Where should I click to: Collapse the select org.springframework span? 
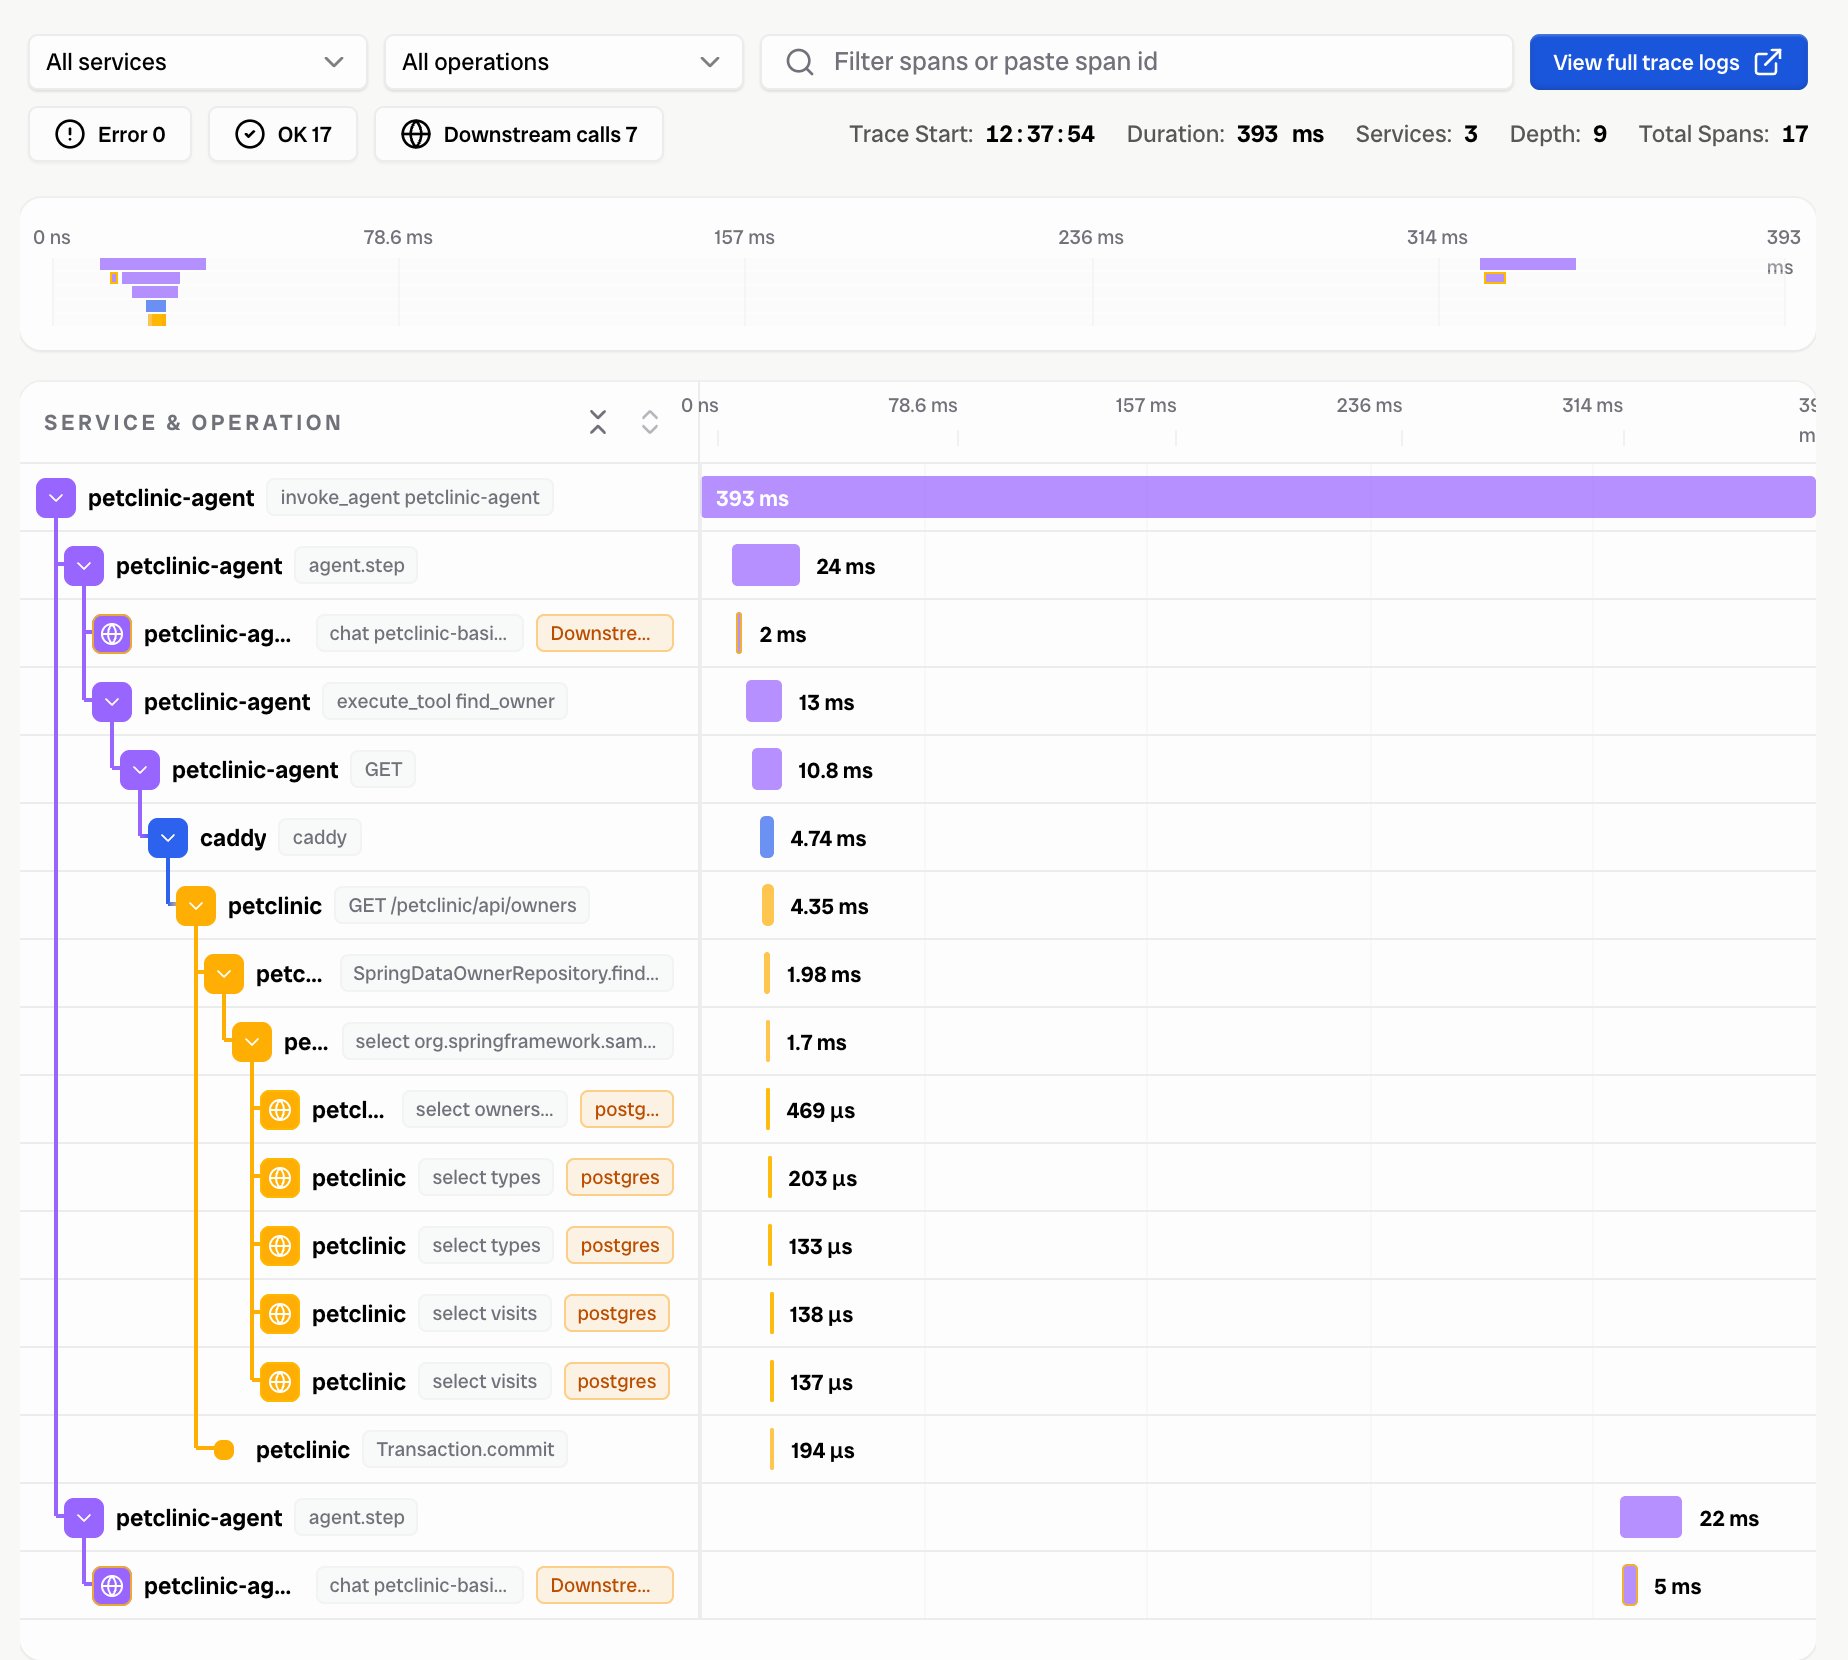[x=252, y=1042]
